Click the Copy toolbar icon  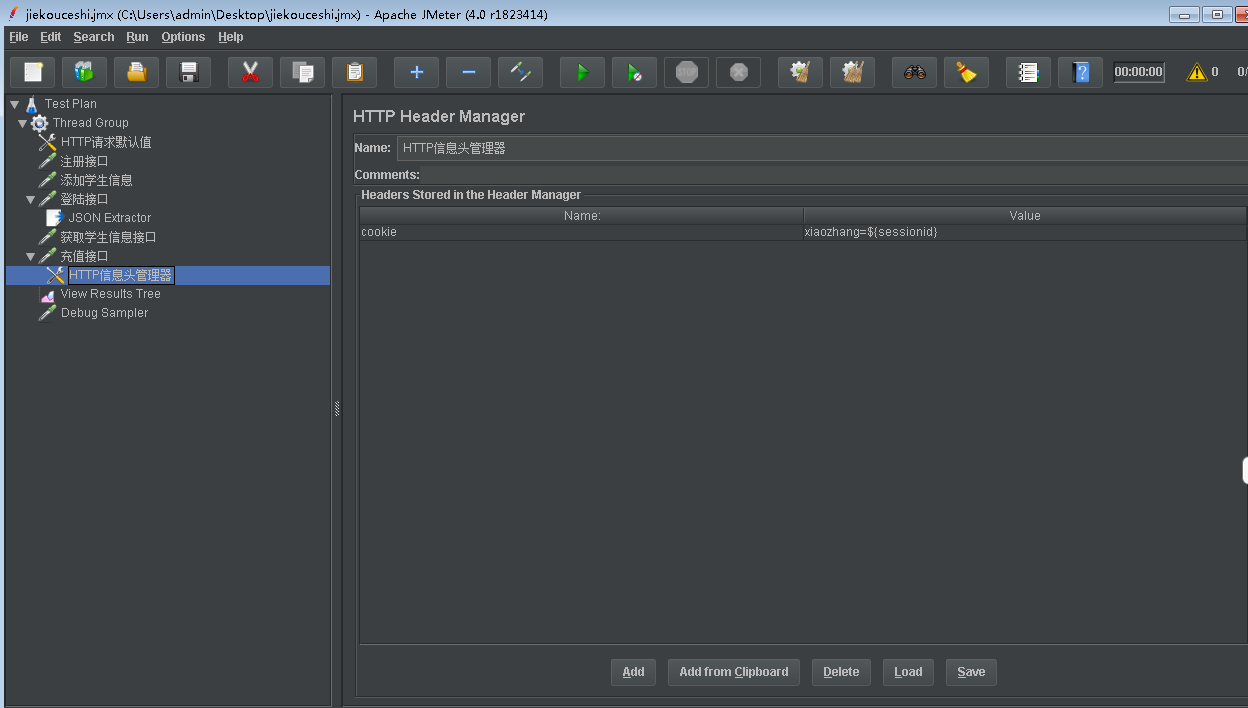(302, 72)
